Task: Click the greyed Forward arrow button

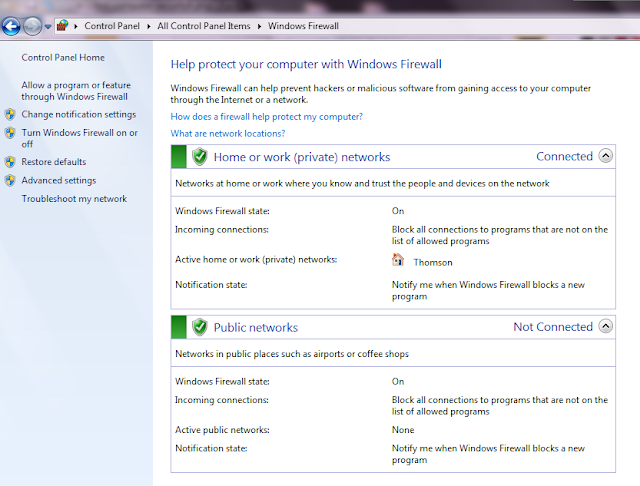Action: [x=32, y=27]
